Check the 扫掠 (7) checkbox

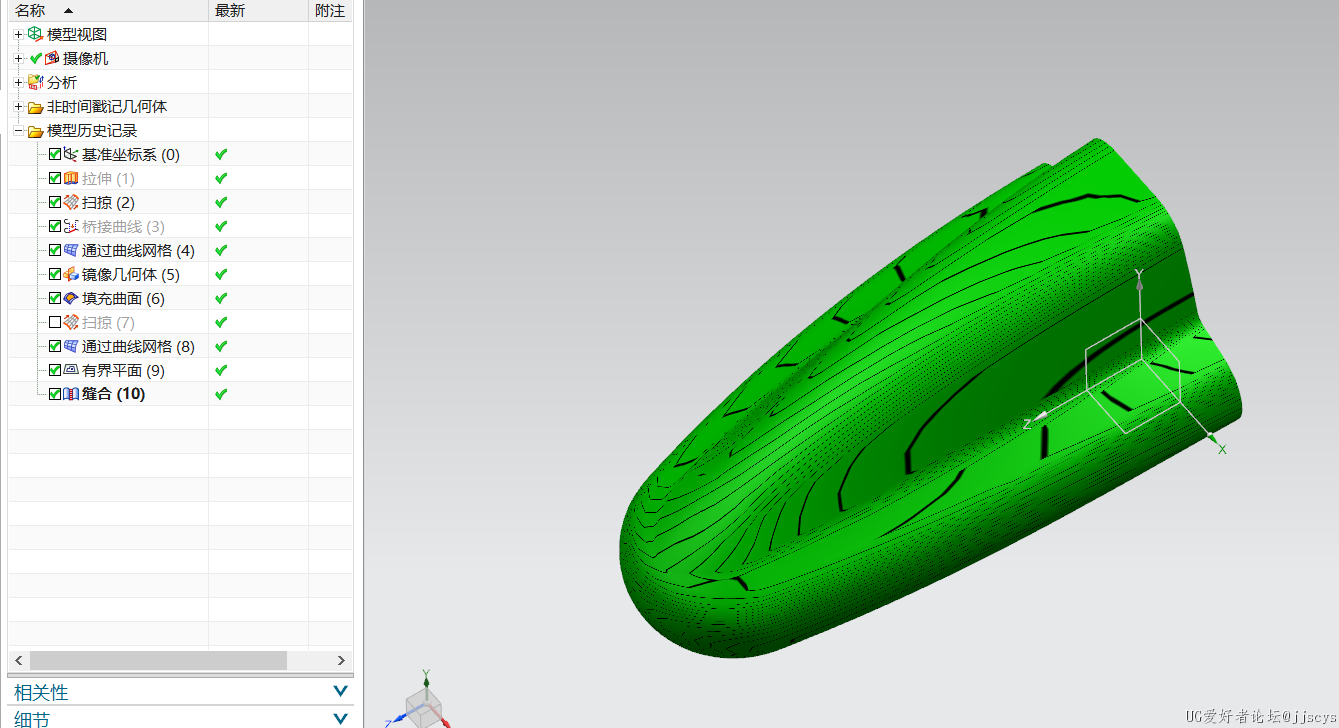[55, 322]
